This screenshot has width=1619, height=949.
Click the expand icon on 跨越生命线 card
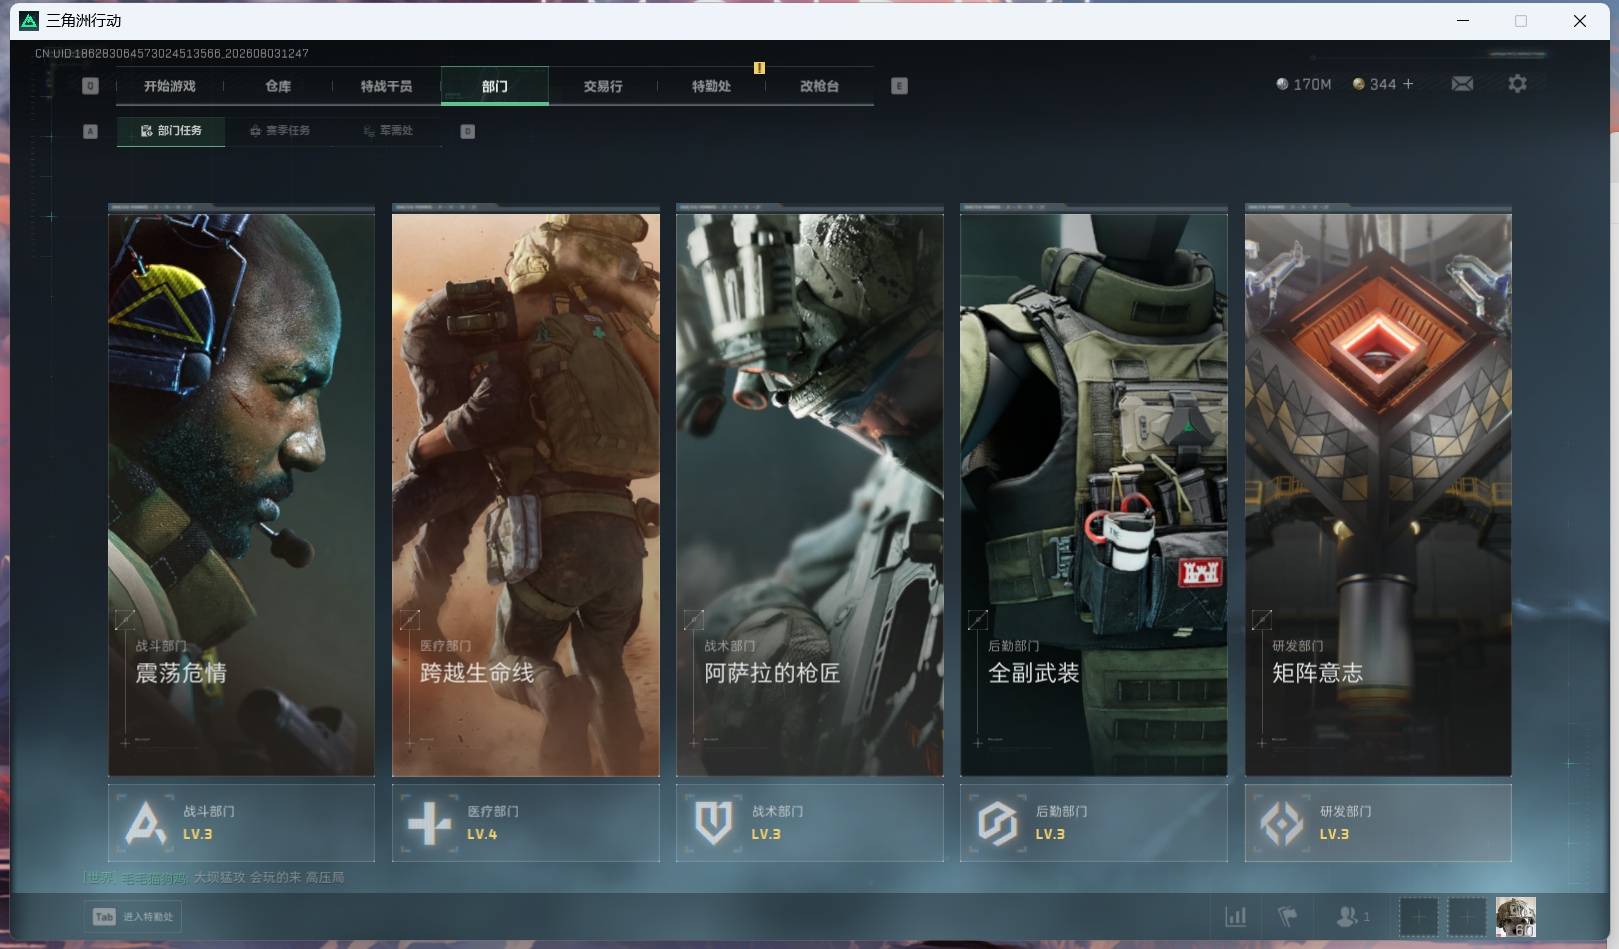coord(410,620)
